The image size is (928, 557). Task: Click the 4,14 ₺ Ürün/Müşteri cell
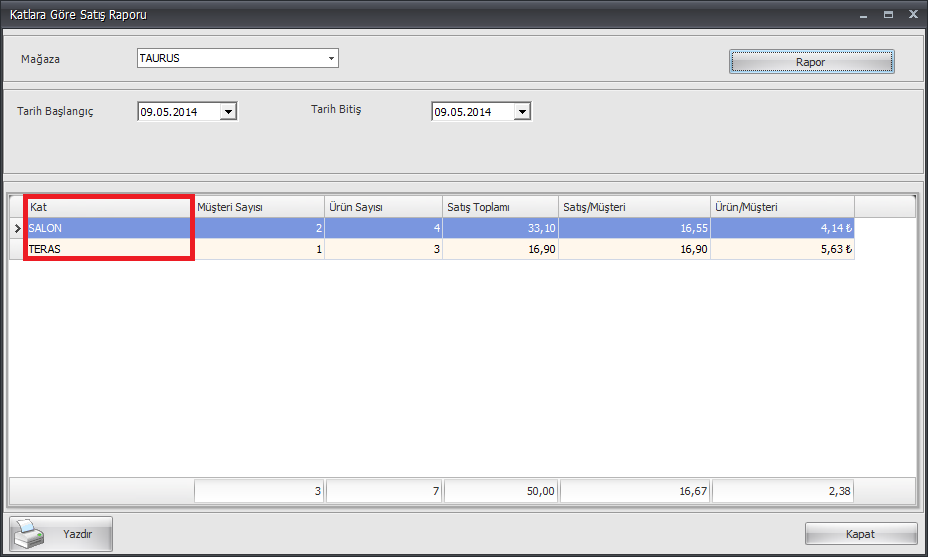782,228
